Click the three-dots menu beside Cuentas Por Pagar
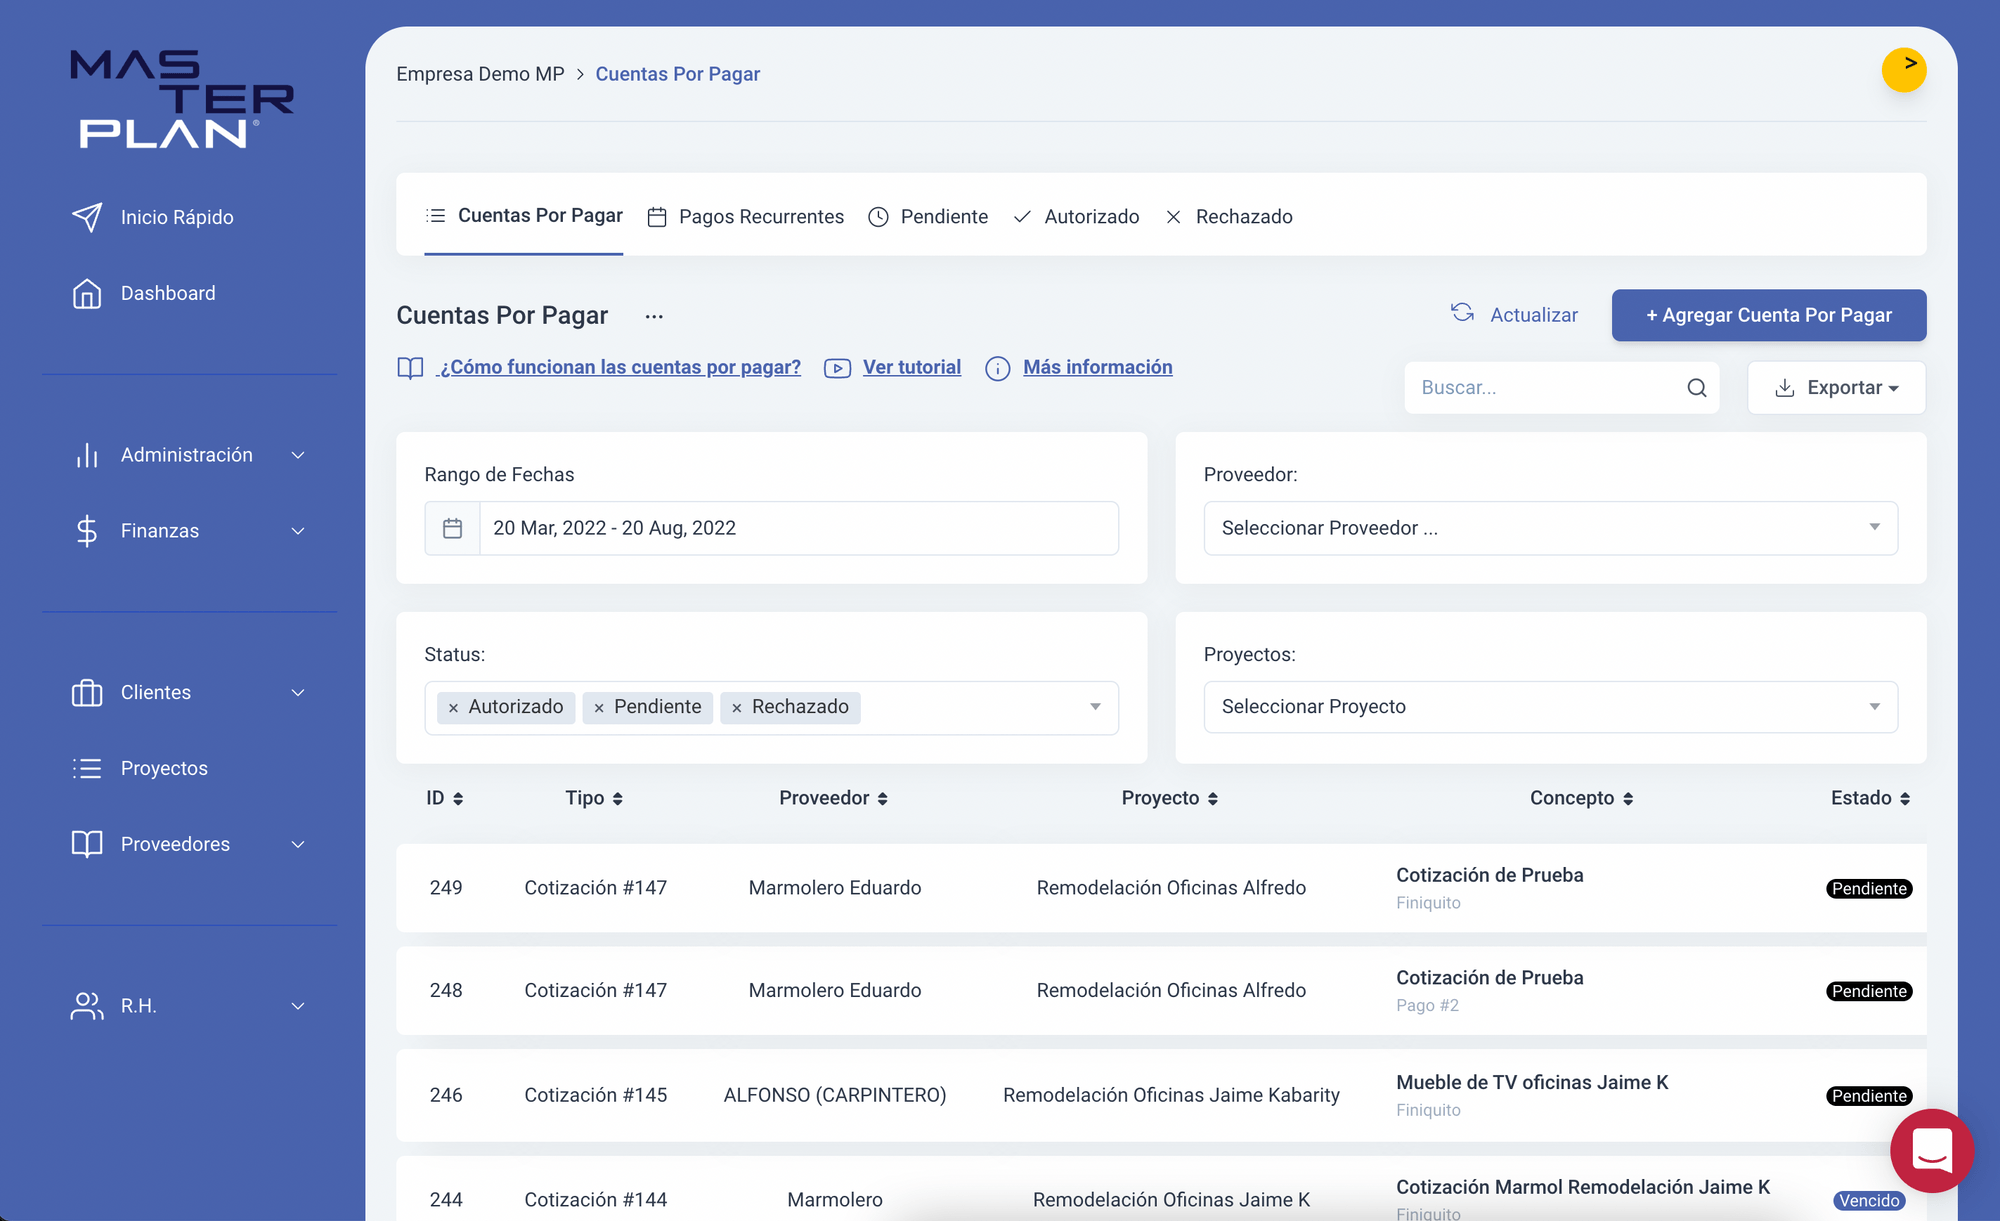2000x1221 pixels. 654,316
